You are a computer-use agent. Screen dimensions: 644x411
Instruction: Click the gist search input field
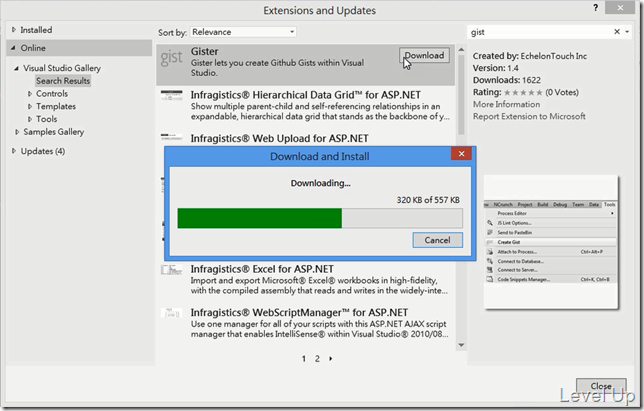(540, 32)
